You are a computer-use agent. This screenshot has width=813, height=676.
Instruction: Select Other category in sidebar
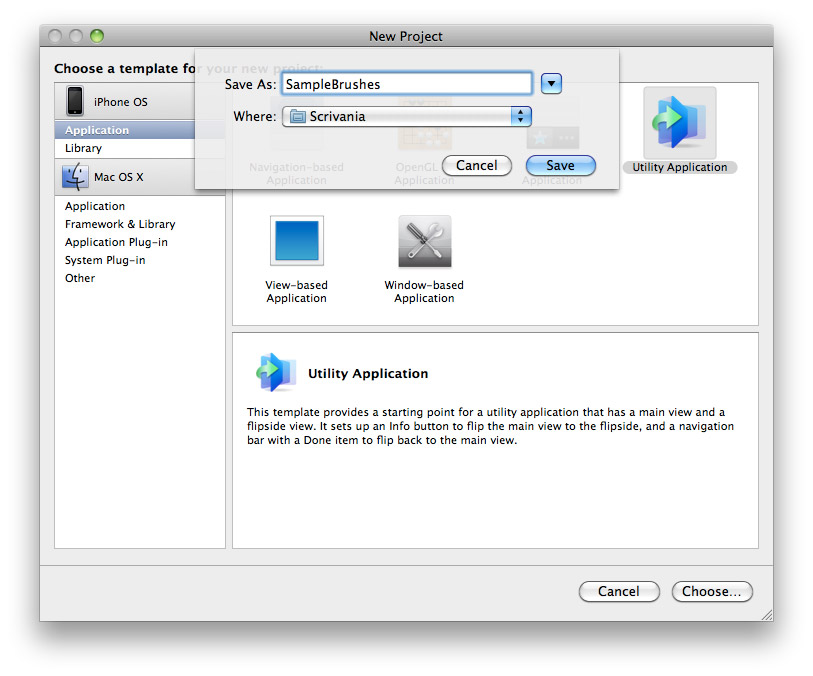pos(80,278)
